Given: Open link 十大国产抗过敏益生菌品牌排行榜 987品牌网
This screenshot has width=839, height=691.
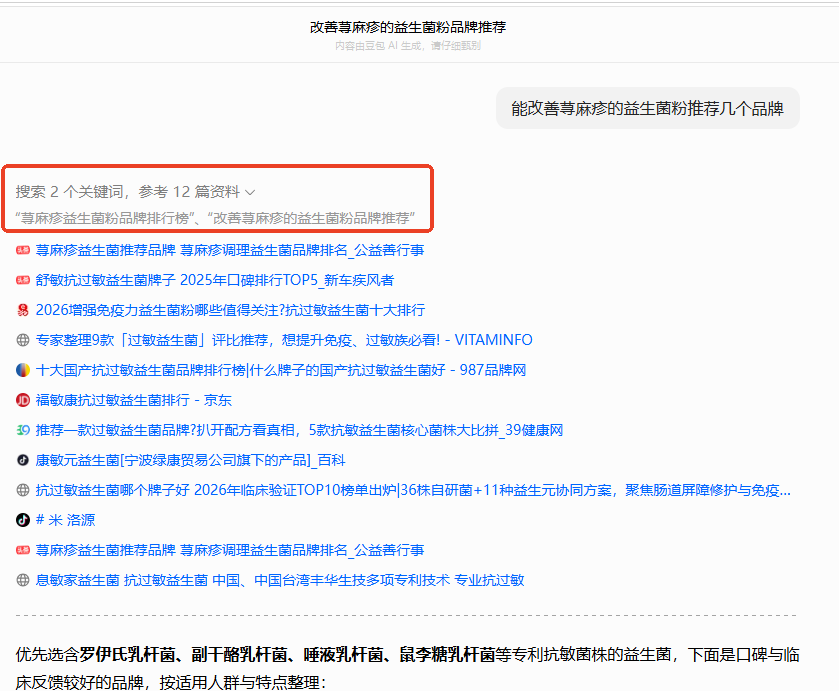Looking at the screenshot, I should pyautogui.click(x=280, y=370).
